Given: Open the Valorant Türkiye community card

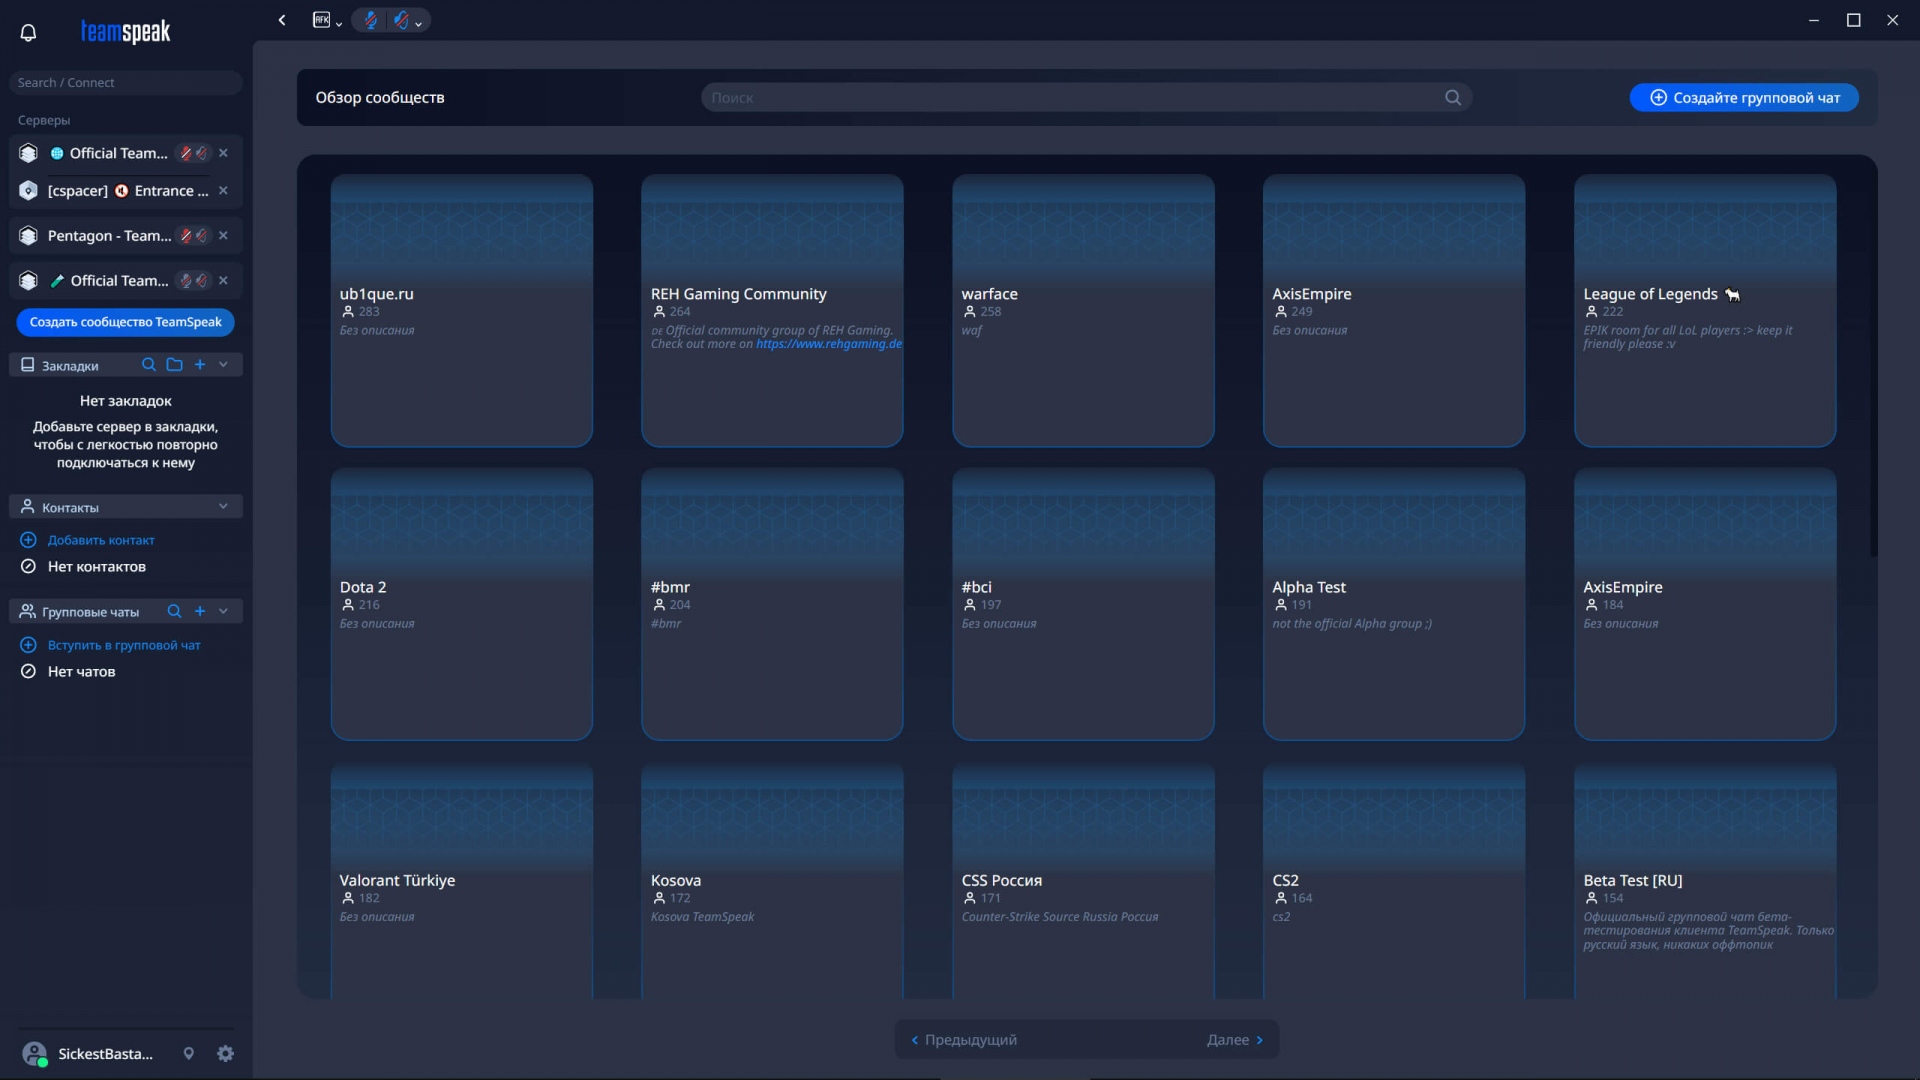Looking at the screenshot, I should 462,881.
